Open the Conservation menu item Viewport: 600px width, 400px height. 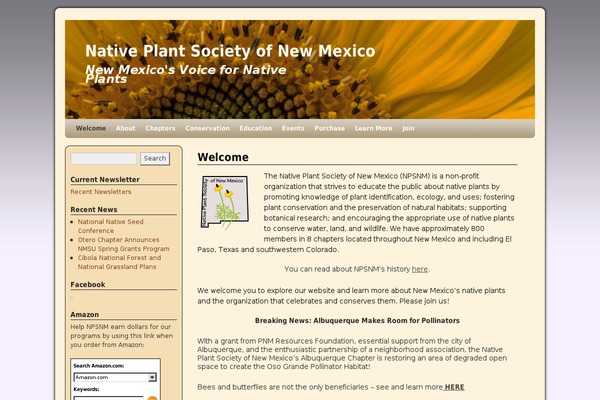tap(207, 128)
